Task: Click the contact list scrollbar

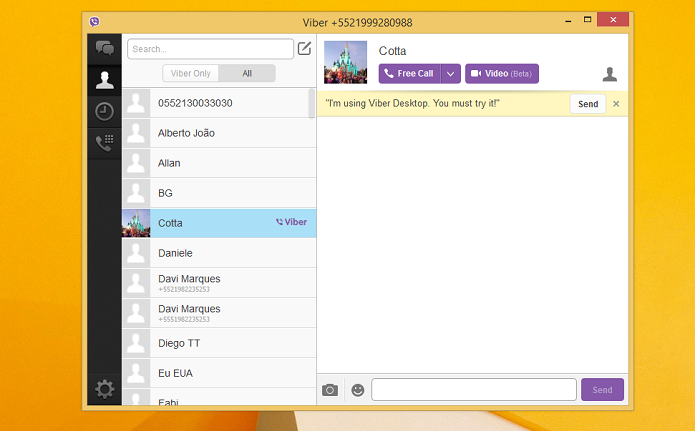Action: coord(312,104)
